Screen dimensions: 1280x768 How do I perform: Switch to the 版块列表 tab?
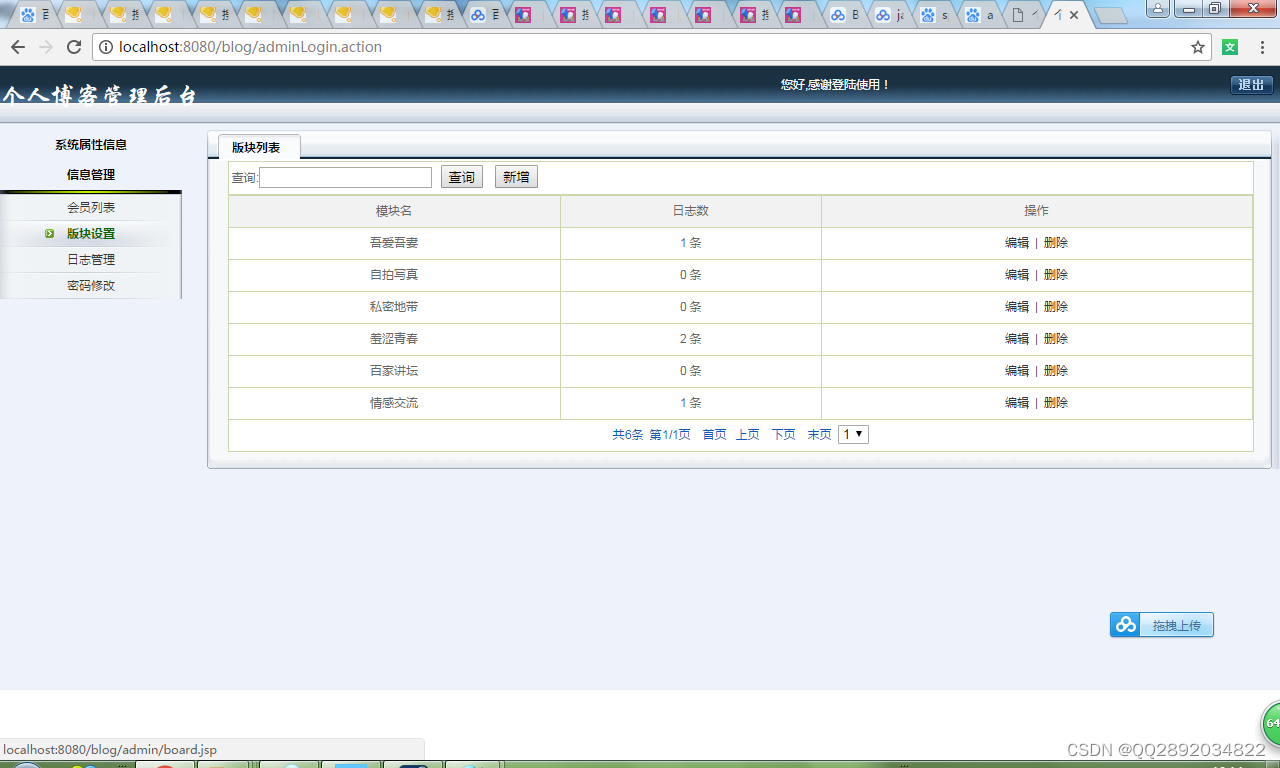(259, 146)
